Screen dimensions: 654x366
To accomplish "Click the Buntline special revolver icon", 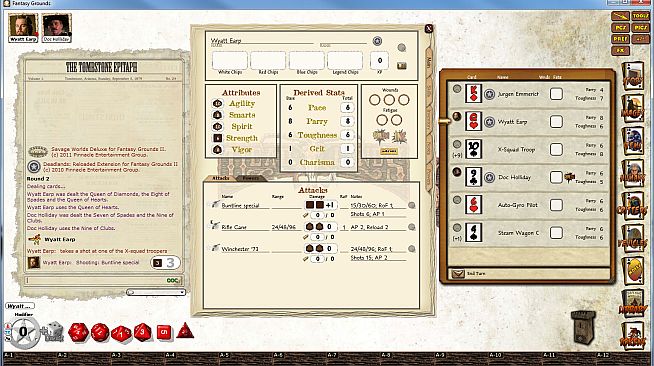I will click(215, 204).
